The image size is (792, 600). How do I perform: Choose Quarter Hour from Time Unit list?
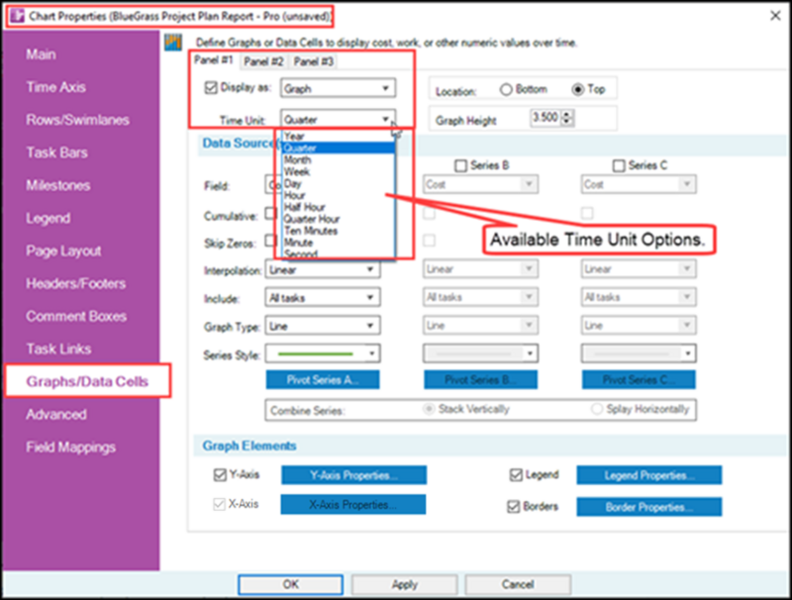tap(338, 219)
